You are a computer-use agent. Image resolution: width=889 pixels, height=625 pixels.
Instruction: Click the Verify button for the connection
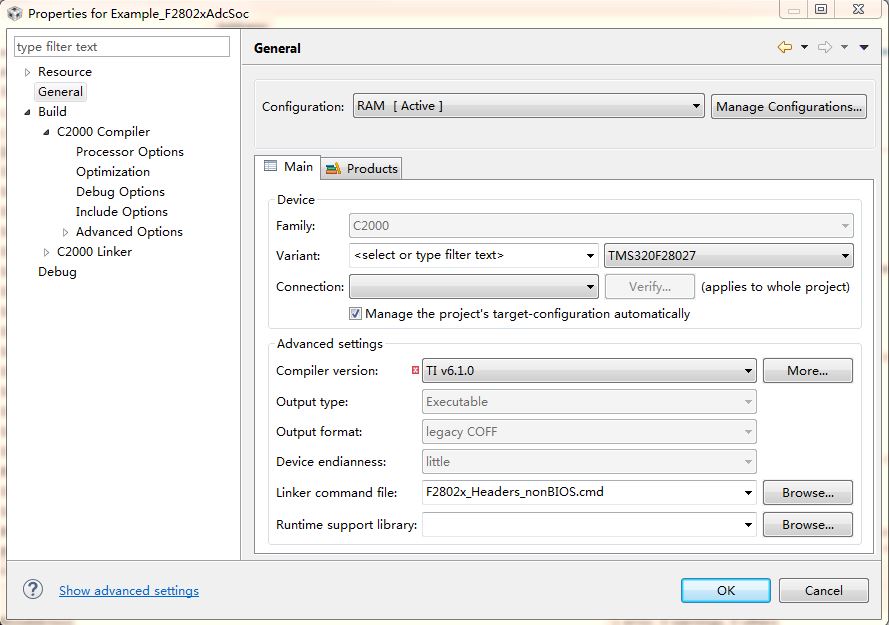pos(649,286)
